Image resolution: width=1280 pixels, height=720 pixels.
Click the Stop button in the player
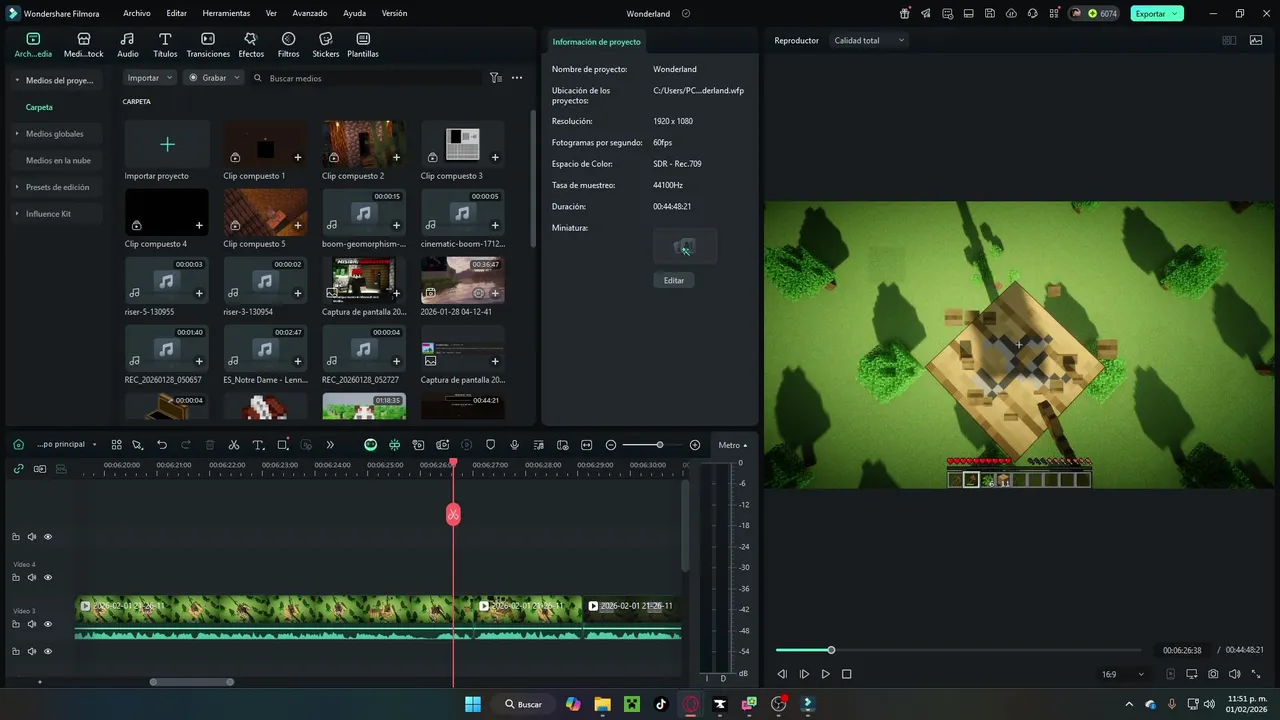[846, 674]
